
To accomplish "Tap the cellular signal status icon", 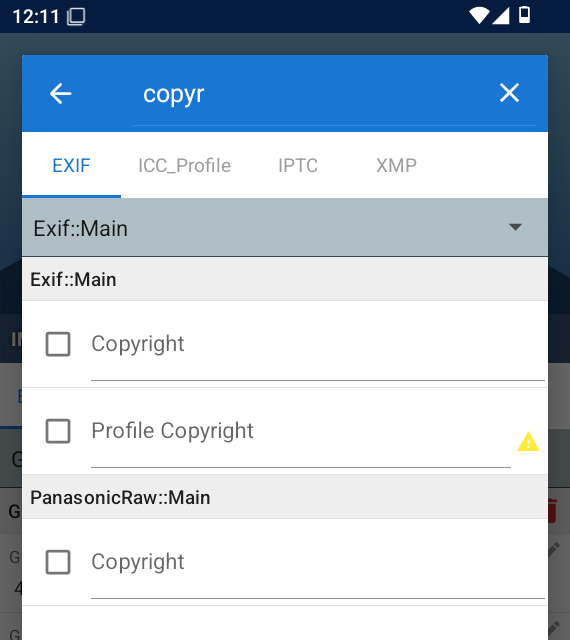I will [500, 16].
